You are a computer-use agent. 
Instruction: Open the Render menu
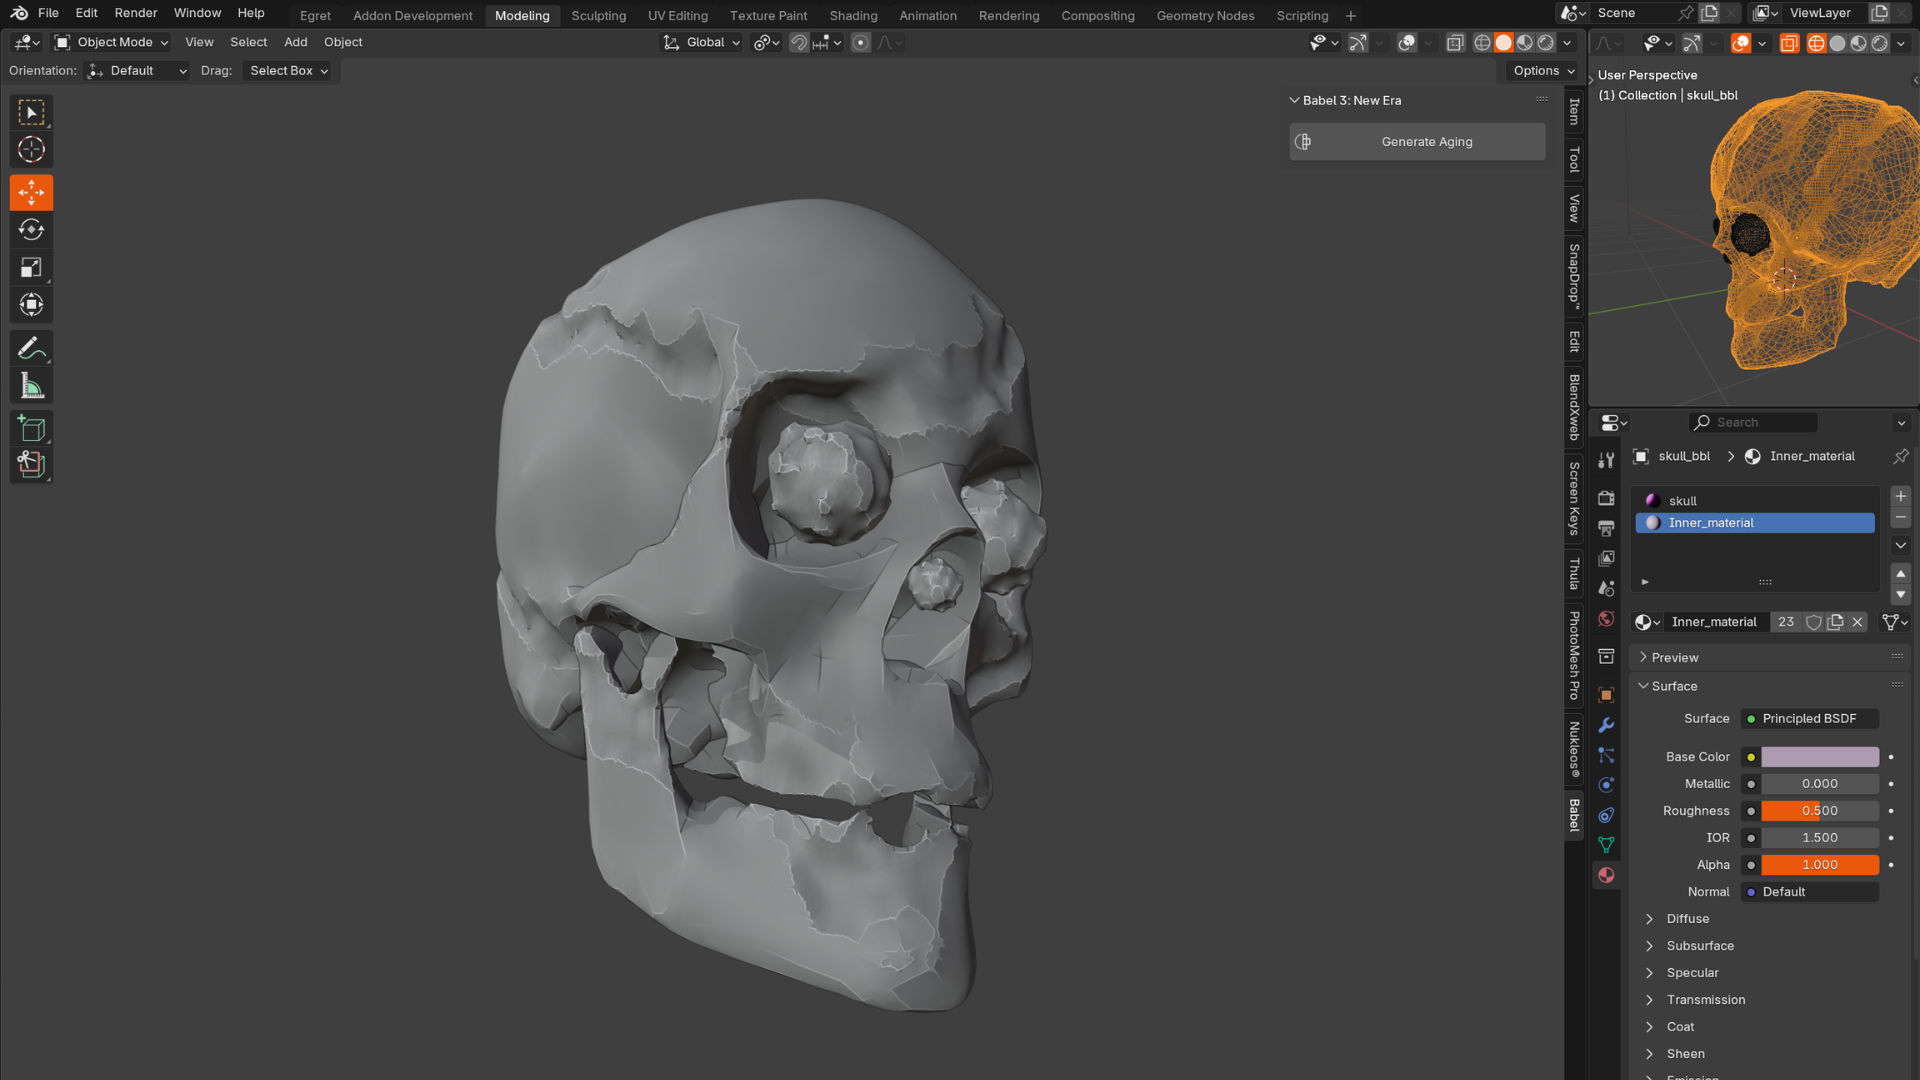pos(135,13)
